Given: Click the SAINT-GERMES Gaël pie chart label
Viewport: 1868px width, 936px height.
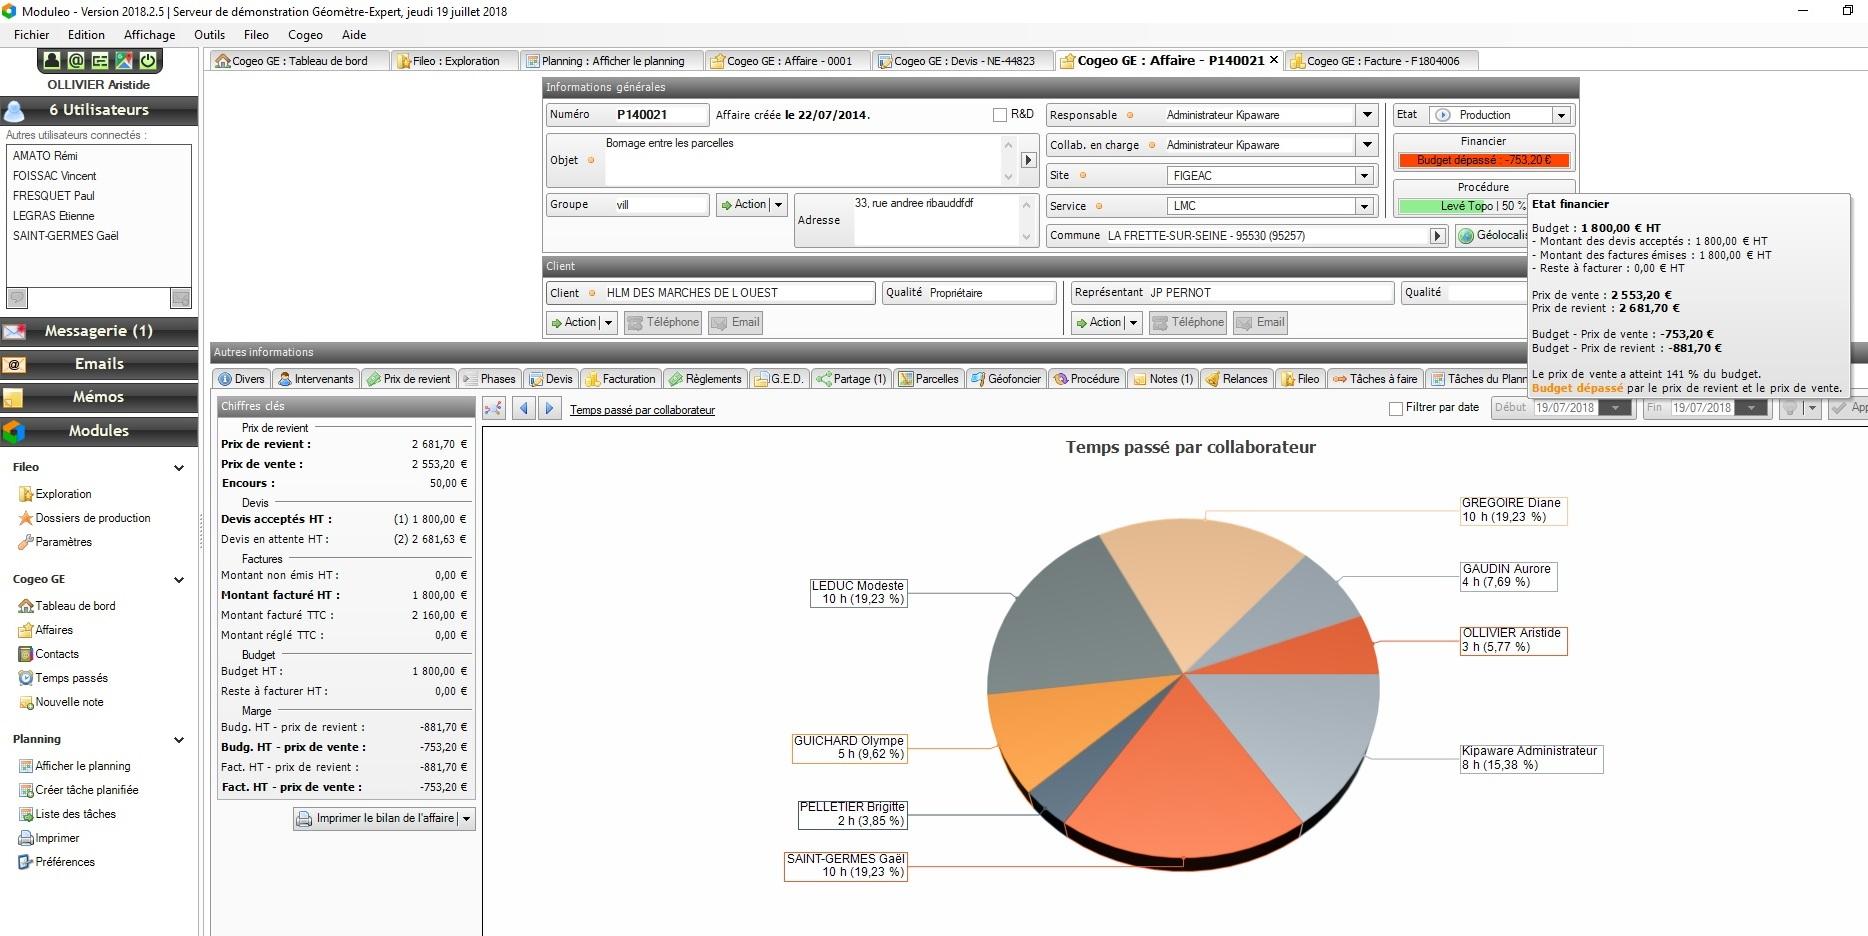Looking at the screenshot, I should (846, 866).
